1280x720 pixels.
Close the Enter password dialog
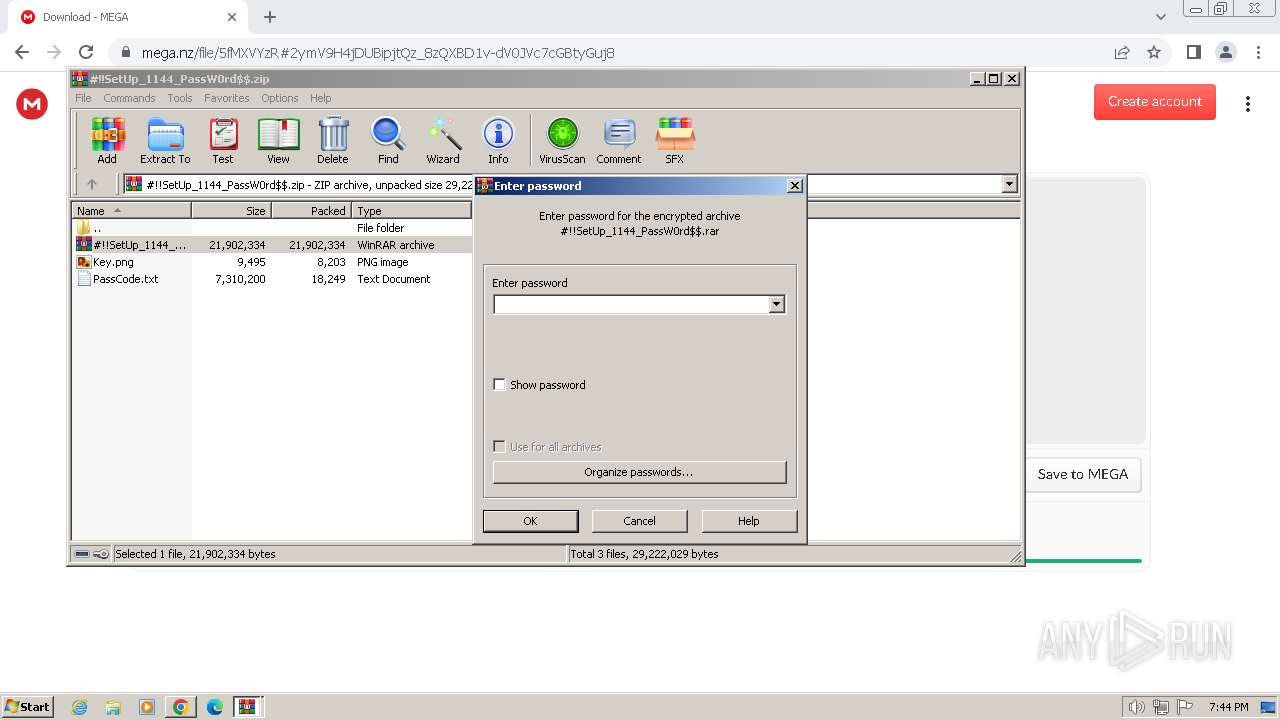point(794,186)
